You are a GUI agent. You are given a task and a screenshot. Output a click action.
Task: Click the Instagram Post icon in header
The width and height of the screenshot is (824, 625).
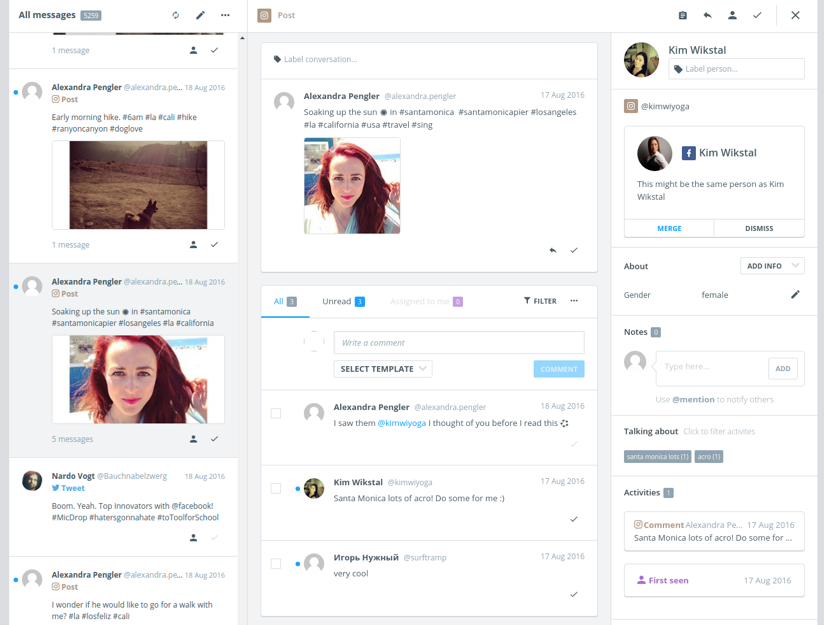(x=264, y=15)
